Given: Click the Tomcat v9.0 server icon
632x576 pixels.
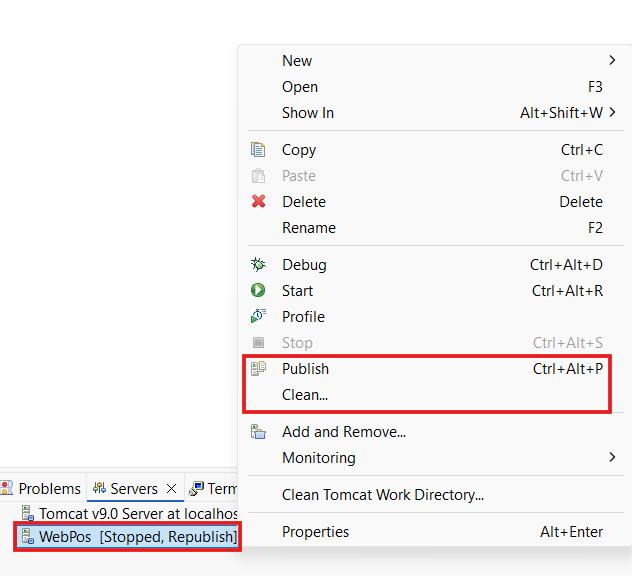Looking at the screenshot, I should 28,513.
